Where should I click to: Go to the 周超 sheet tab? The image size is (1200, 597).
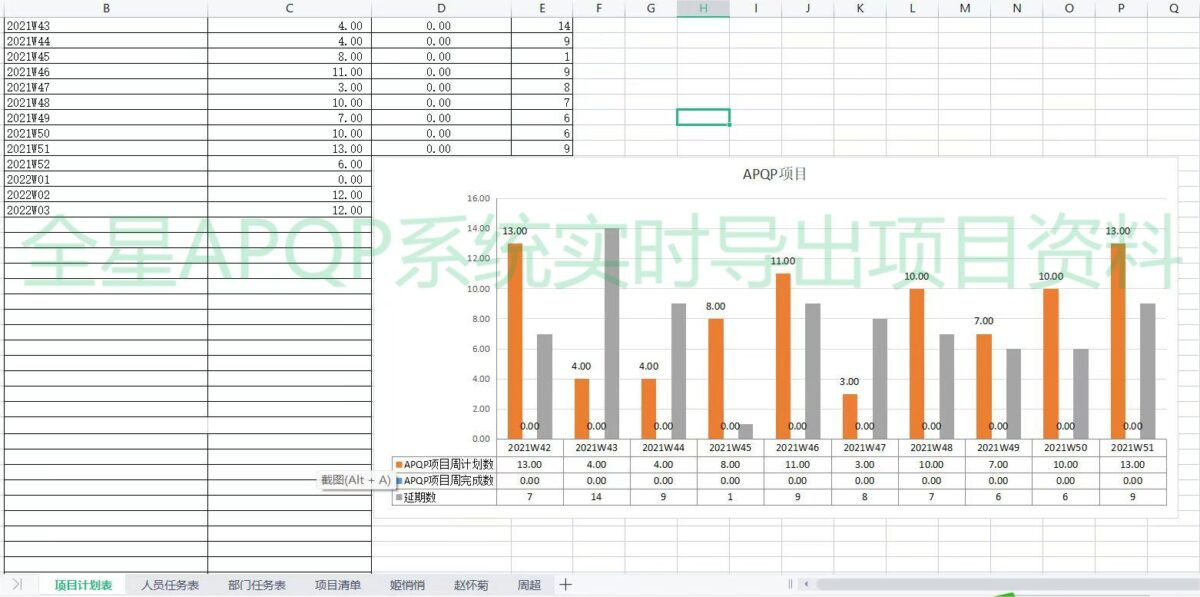(528, 585)
